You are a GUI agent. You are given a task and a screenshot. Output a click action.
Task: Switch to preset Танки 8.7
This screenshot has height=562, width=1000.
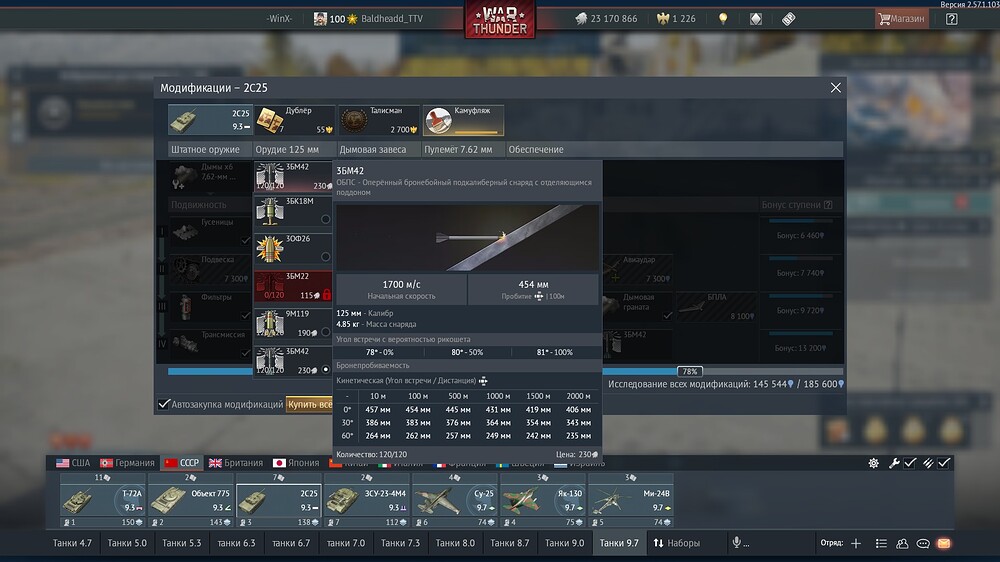pyautogui.click(x=510, y=543)
